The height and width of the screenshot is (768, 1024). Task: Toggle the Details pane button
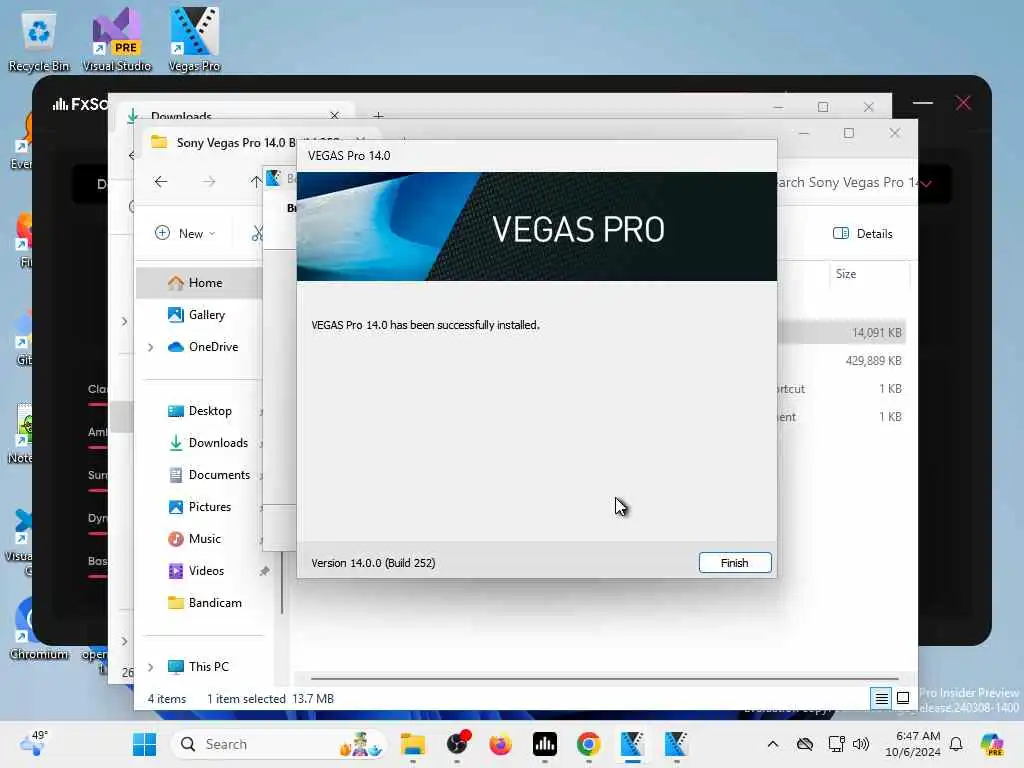click(x=863, y=234)
